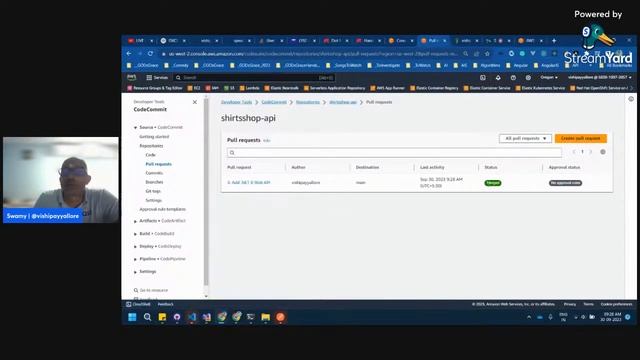Reload the page with refresh icon

click(150, 53)
